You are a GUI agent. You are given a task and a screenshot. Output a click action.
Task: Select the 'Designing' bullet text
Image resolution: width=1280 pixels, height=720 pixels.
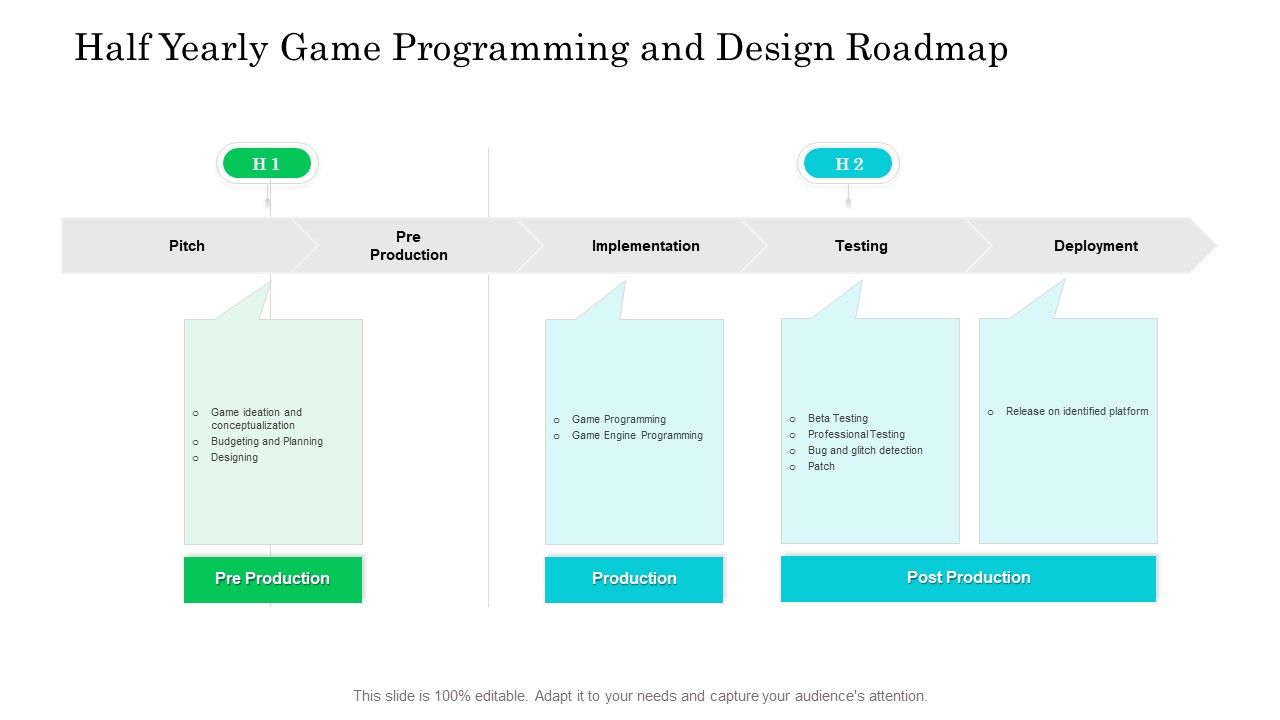[234, 457]
